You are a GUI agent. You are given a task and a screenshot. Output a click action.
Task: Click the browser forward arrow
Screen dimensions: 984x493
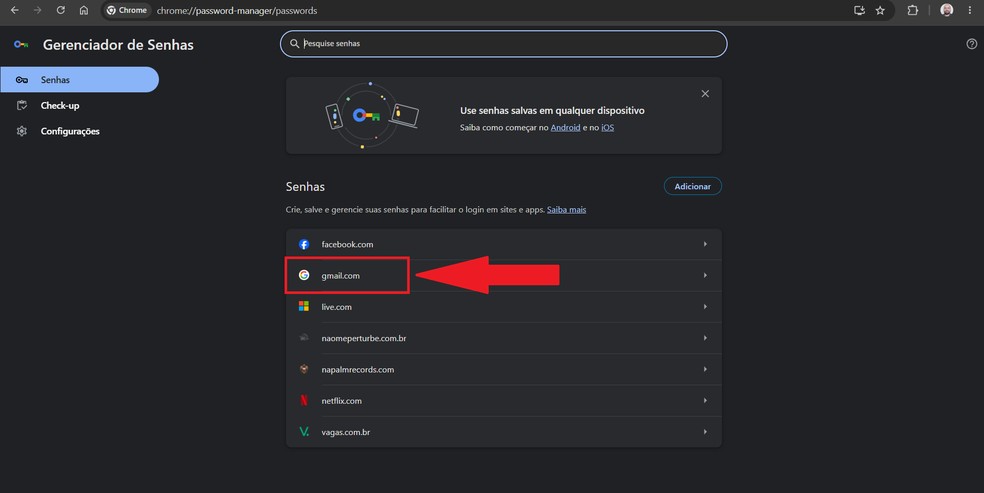click(x=38, y=10)
